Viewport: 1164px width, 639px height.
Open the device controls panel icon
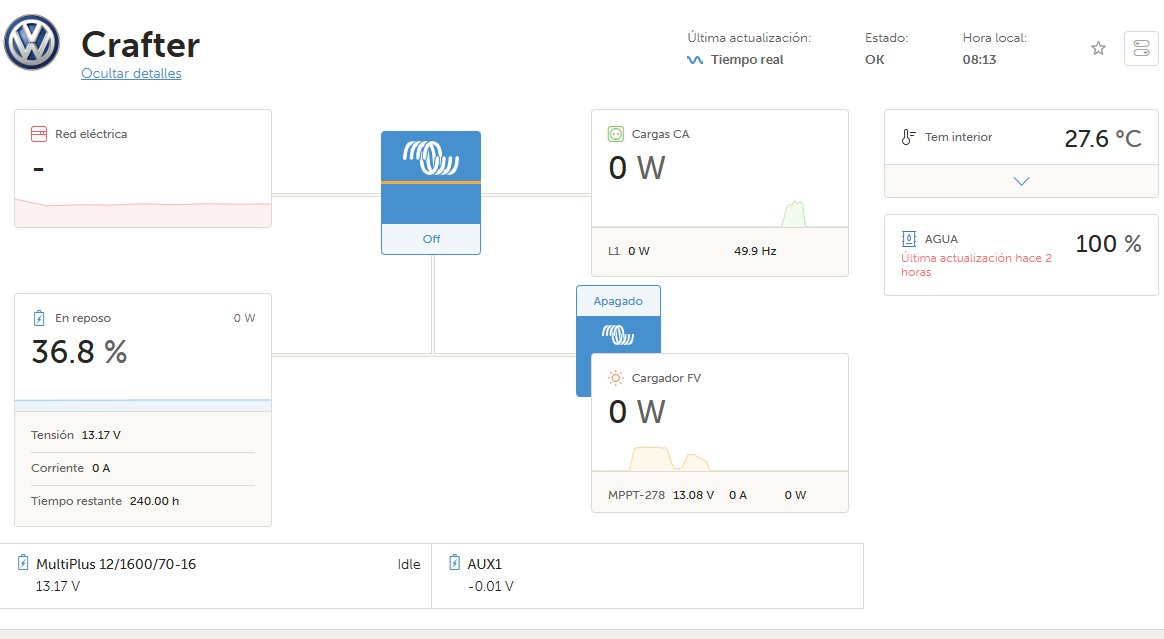pos(1141,48)
